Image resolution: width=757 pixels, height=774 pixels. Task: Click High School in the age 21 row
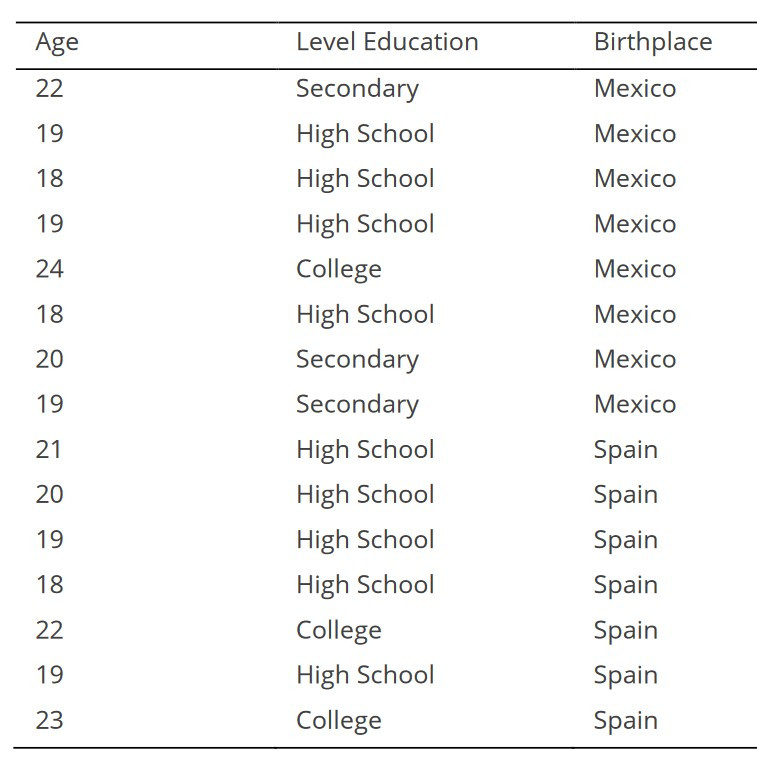point(364,449)
